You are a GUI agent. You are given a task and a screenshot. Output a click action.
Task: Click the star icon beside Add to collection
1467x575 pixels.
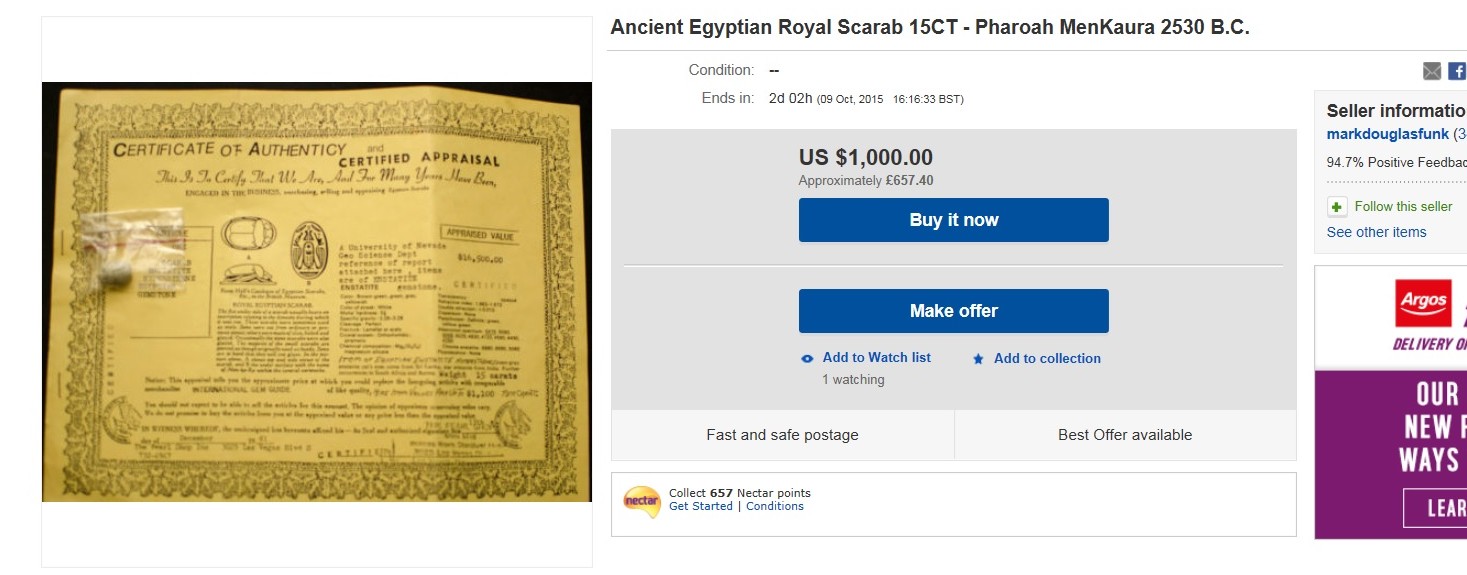(978, 359)
